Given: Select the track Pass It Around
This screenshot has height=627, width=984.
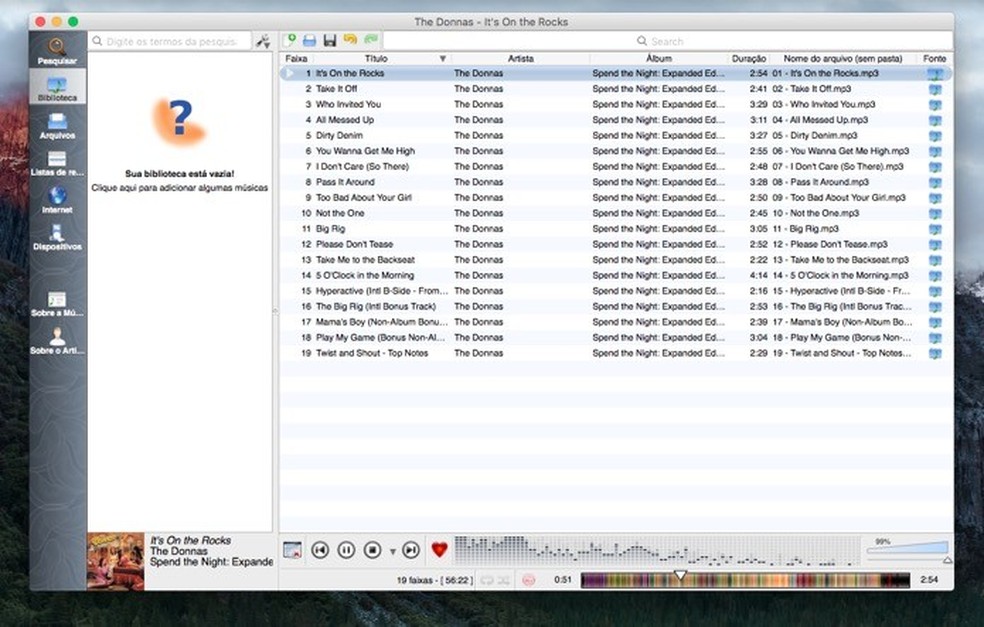Looking at the screenshot, I should [345, 182].
